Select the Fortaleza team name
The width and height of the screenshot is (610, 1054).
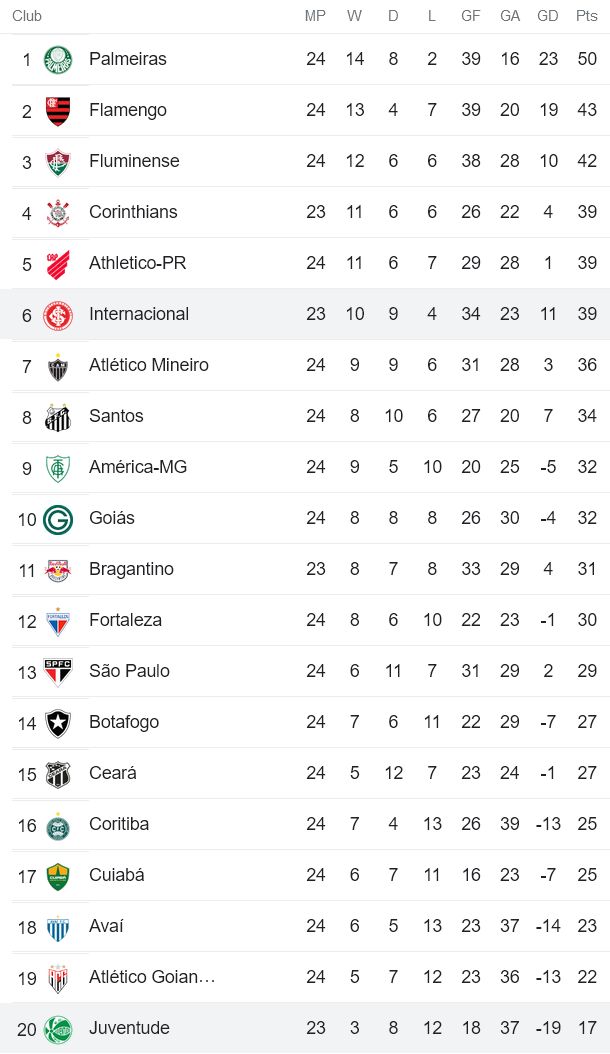pos(125,620)
